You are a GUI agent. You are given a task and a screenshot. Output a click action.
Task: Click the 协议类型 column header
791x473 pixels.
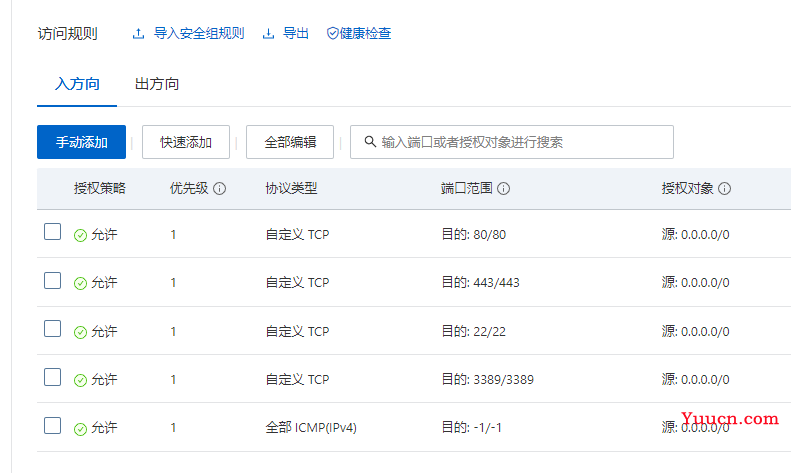pos(291,189)
